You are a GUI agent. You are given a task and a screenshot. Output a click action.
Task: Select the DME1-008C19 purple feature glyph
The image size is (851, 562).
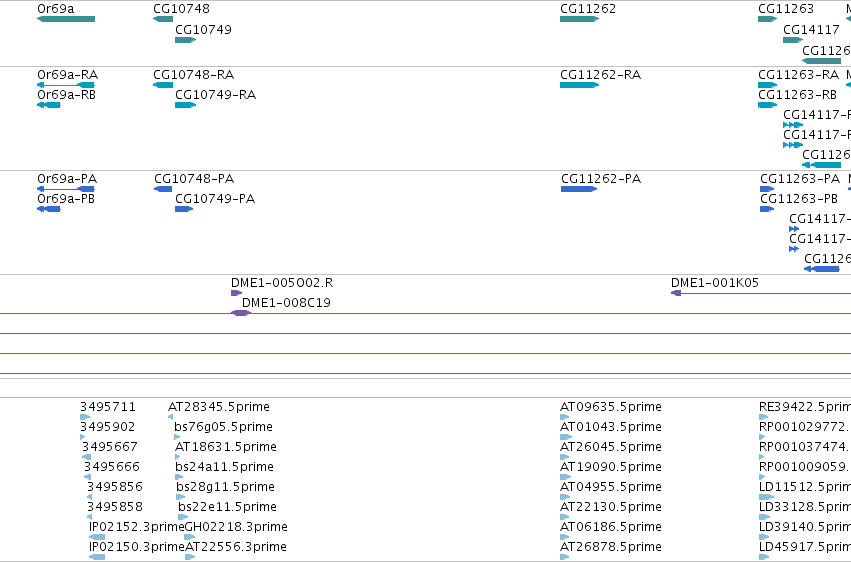pyautogui.click(x=241, y=313)
